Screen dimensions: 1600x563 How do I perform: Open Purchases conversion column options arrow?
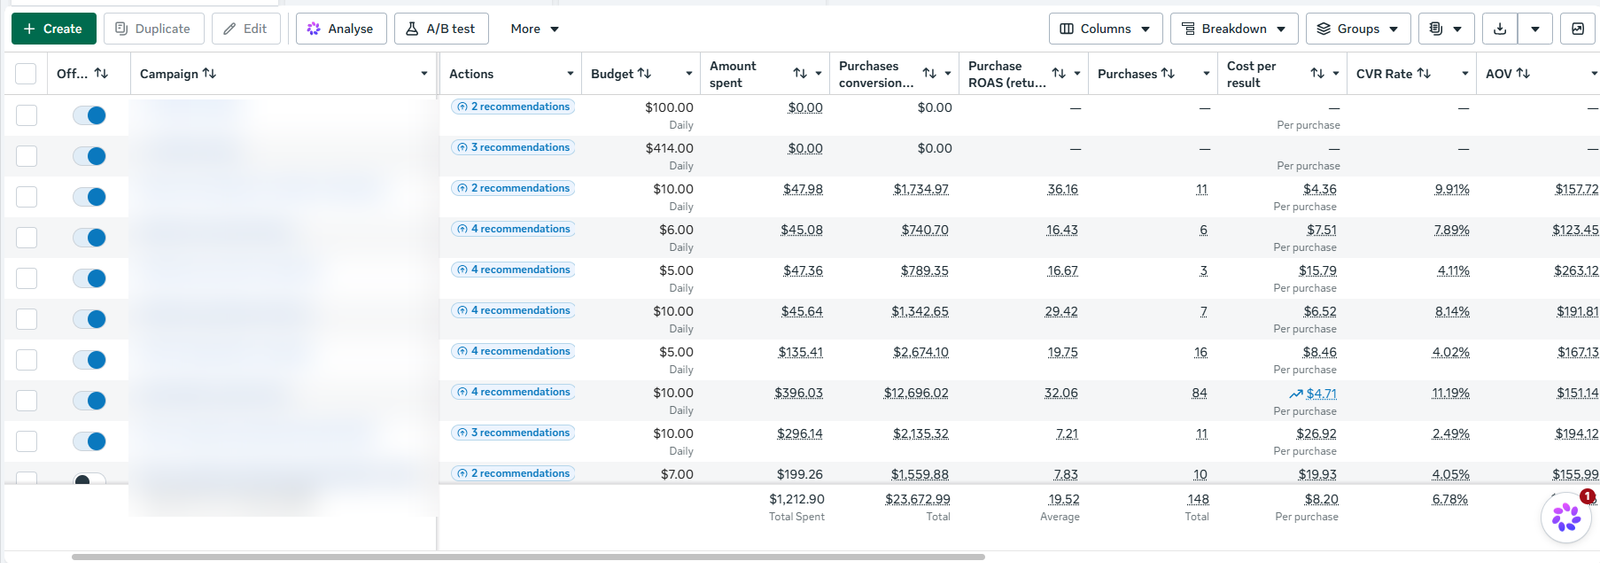pyautogui.click(x=947, y=74)
